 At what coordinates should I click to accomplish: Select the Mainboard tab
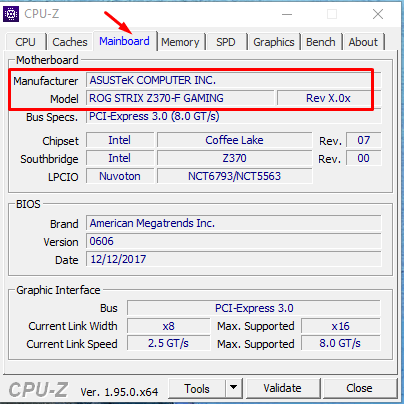(x=125, y=41)
